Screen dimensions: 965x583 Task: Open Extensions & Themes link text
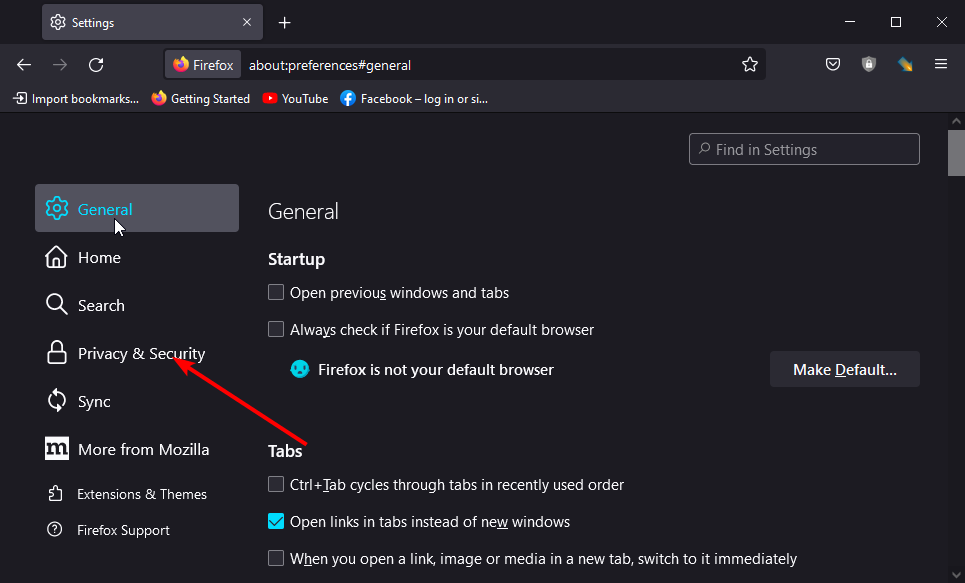[x=142, y=494]
